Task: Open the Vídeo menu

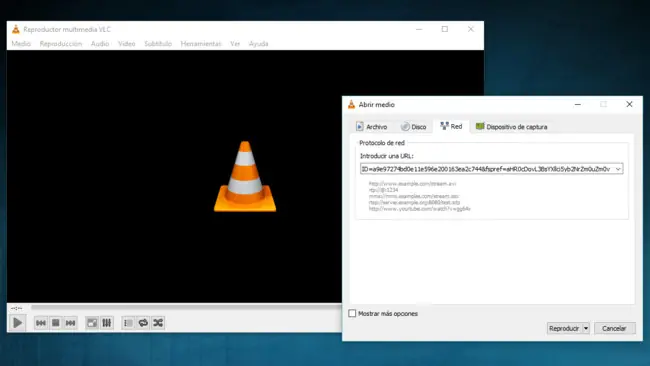Action: (127, 44)
